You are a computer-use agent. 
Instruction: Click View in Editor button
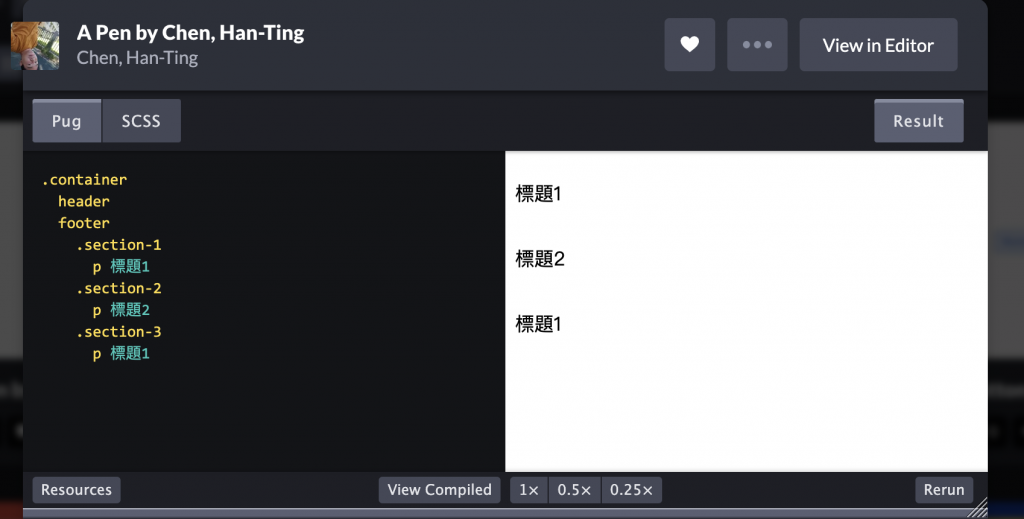[878, 44]
